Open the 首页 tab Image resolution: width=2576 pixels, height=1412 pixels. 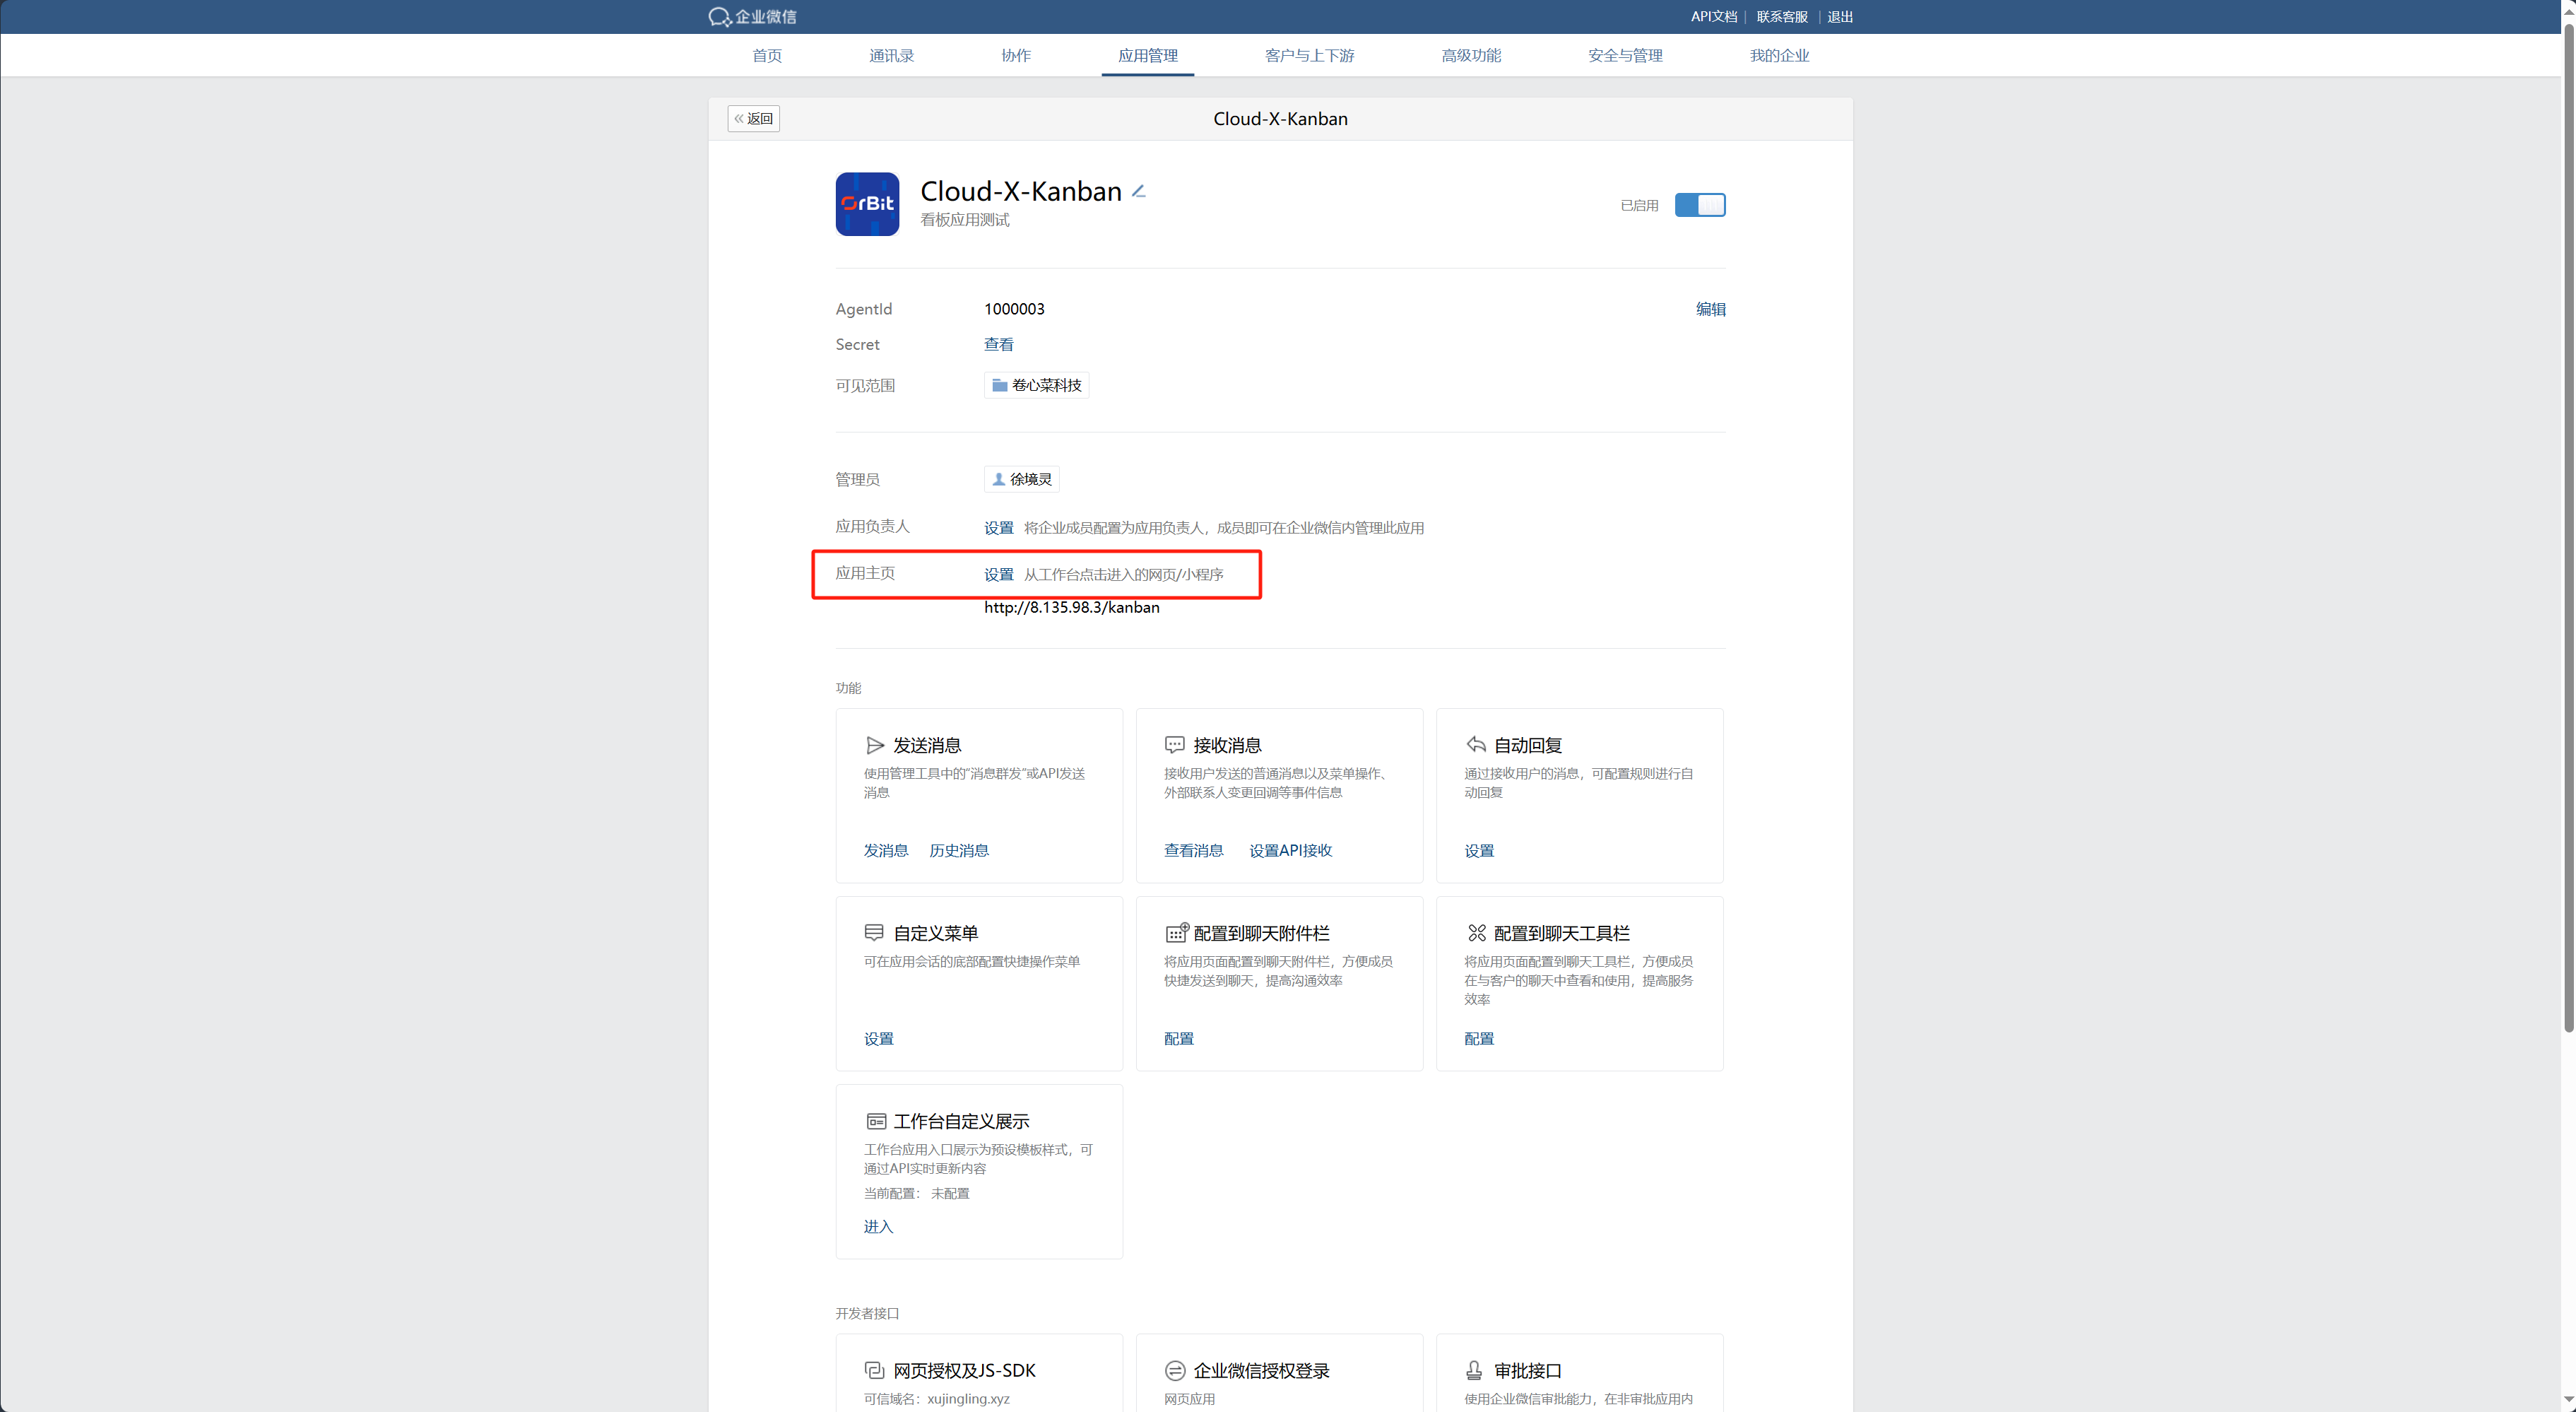(x=767, y=56)
